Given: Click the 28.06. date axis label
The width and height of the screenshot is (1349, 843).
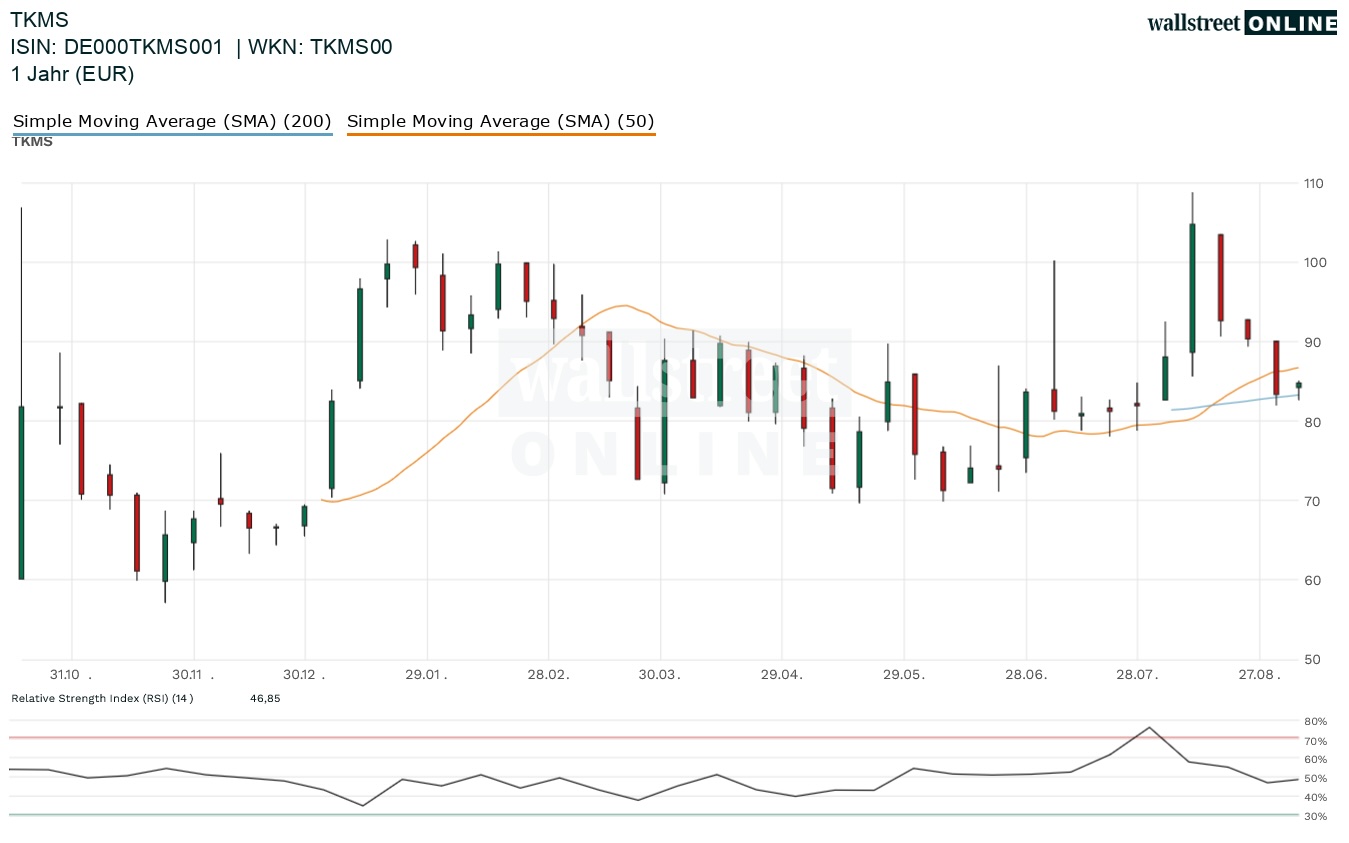Looking at the screenshot, I should (1026, 675).
